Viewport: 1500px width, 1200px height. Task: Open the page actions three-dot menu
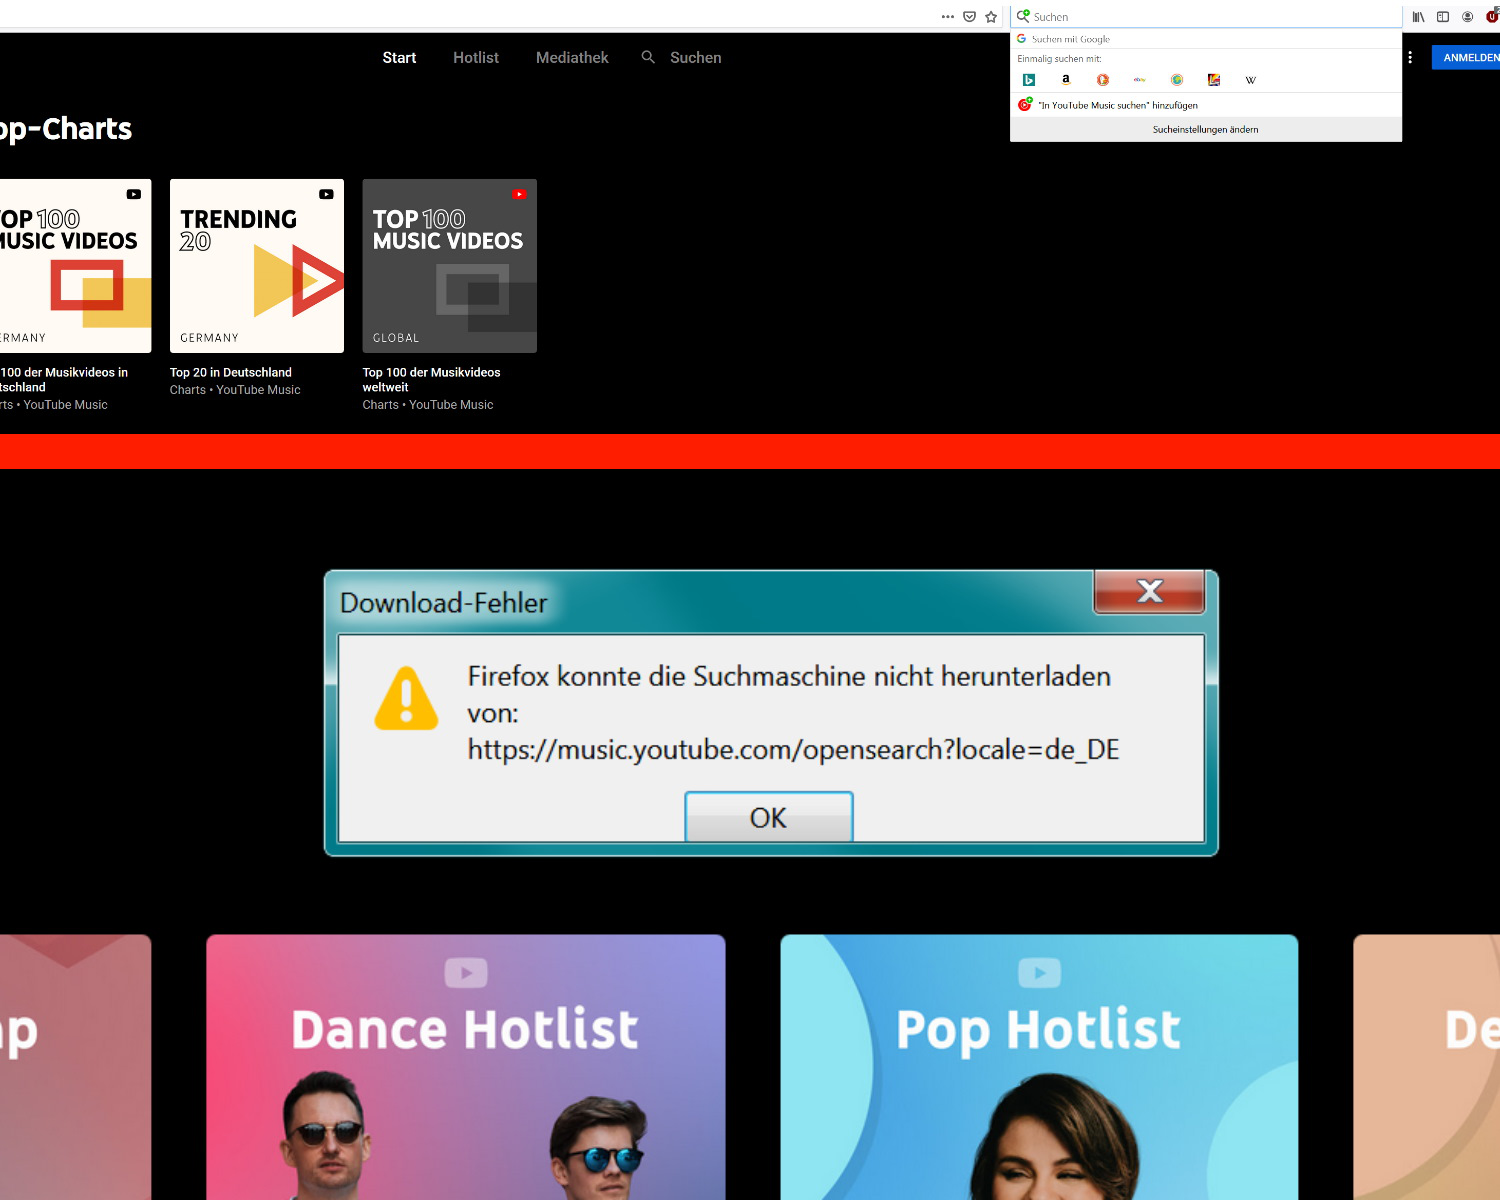pyautogui.click(x=947, y=16)
